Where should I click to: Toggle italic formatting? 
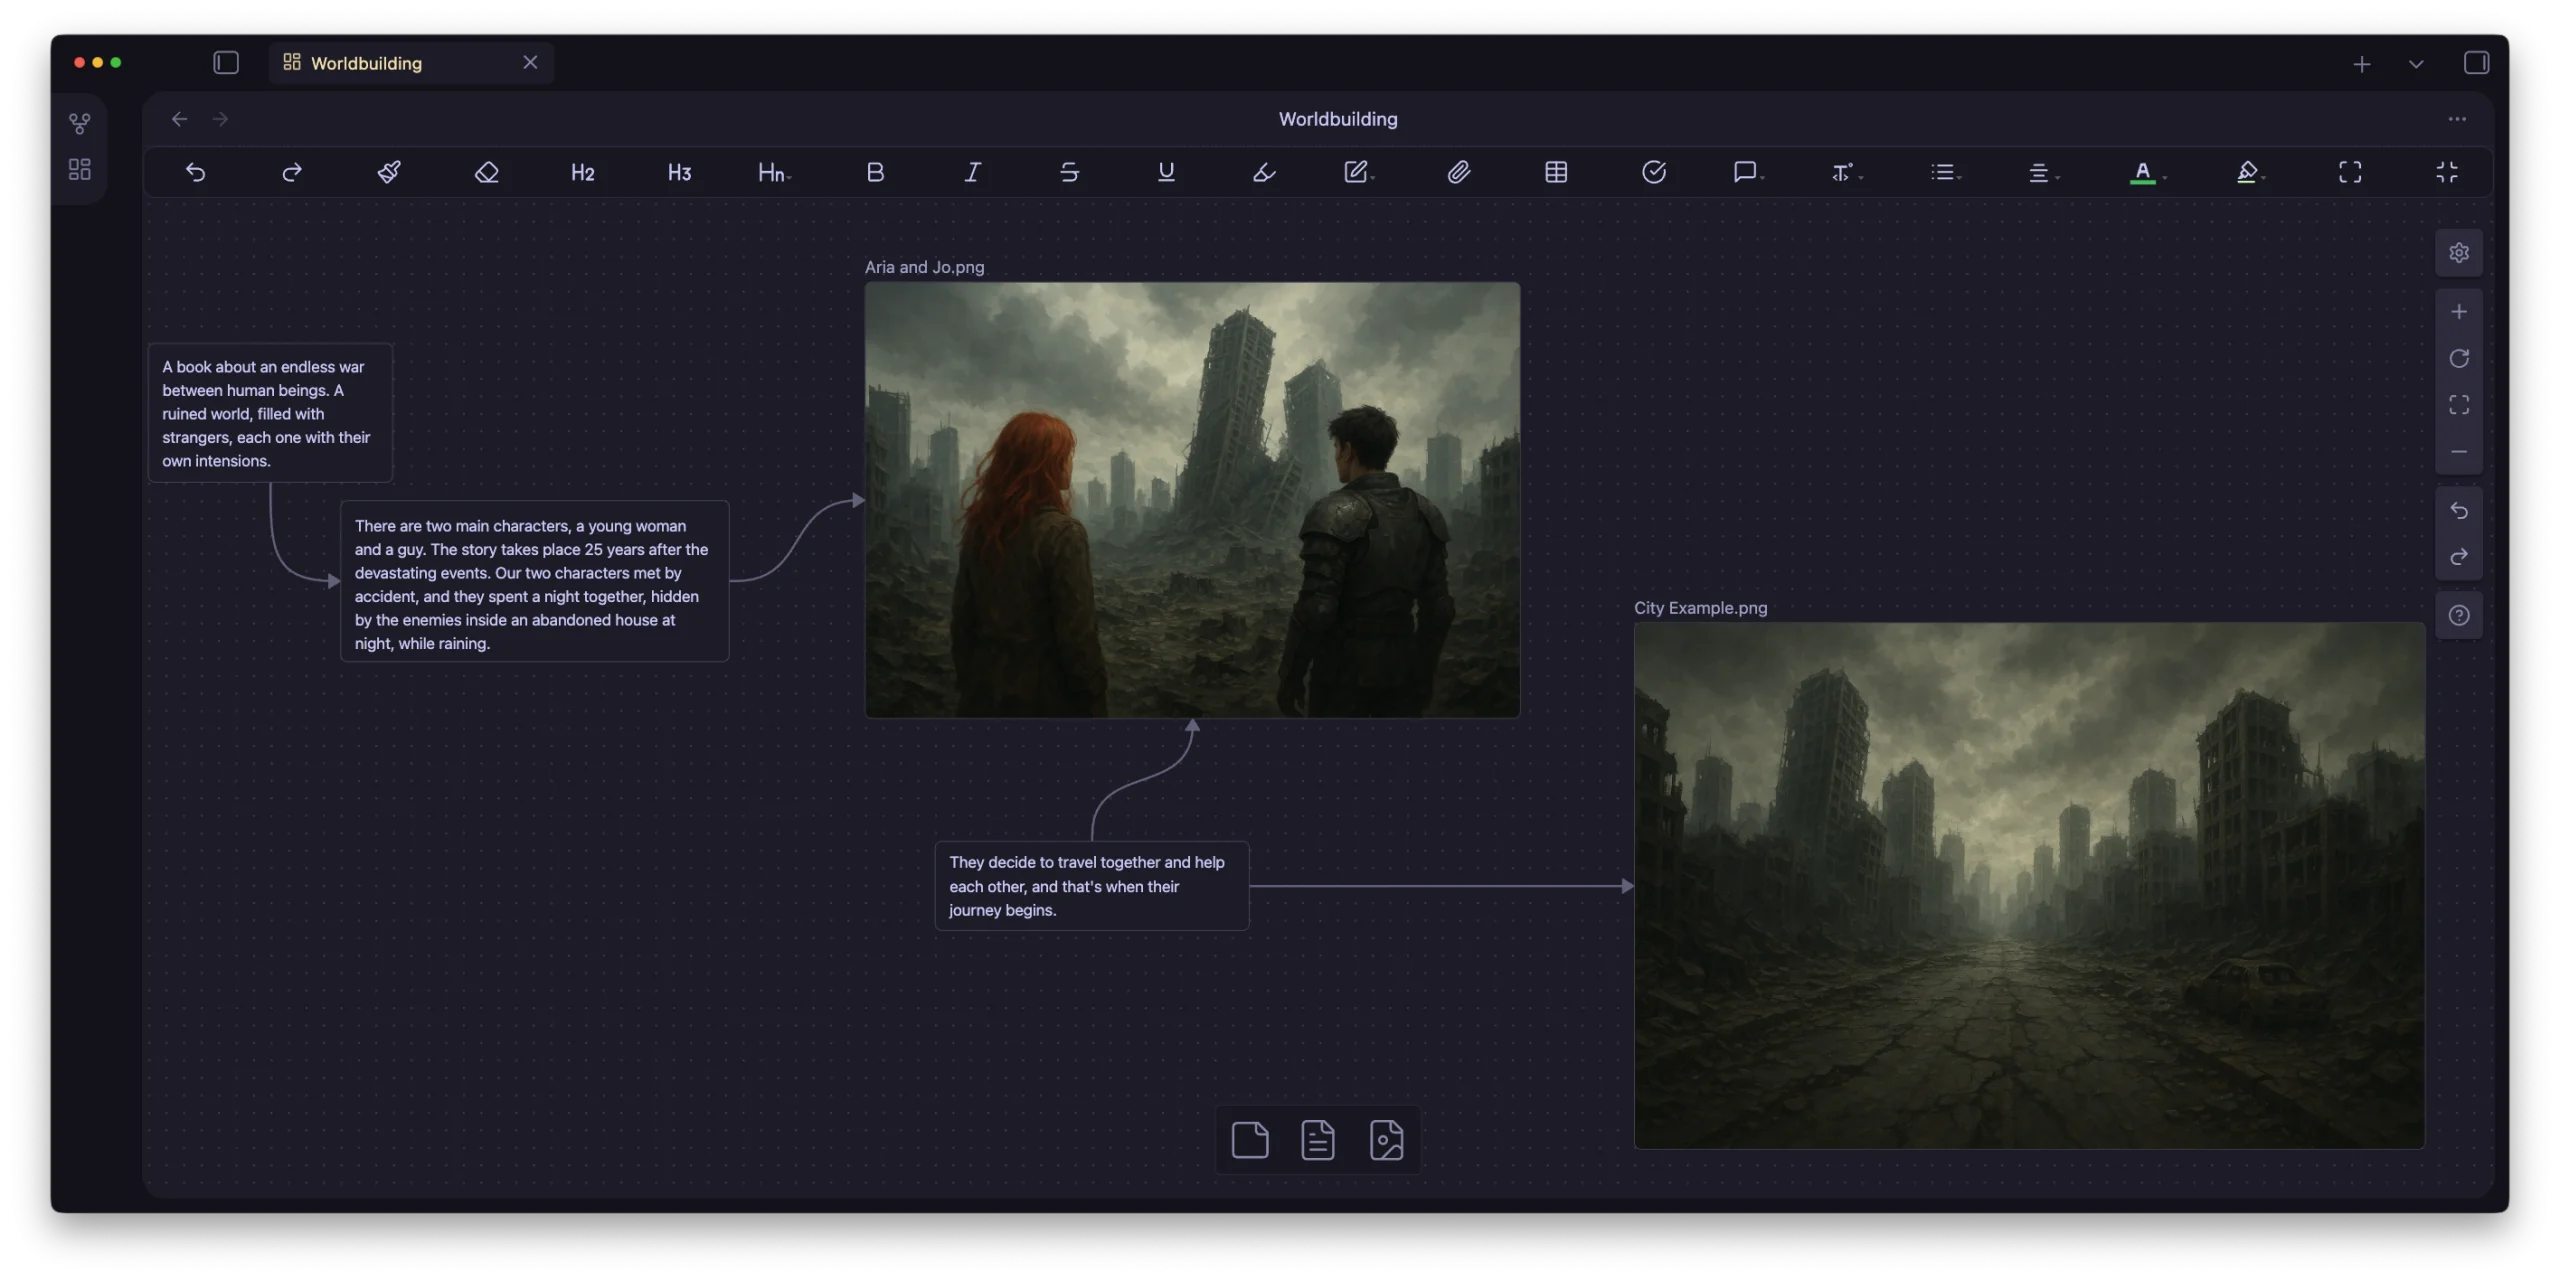click(x=972, y=172)
